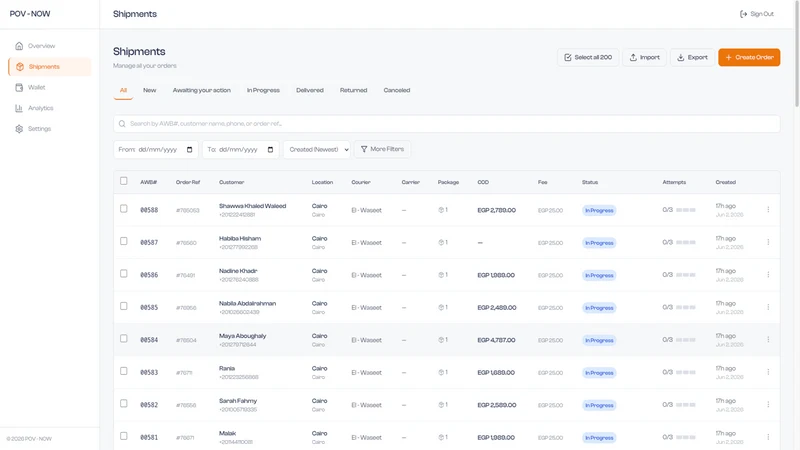Open the Overview home icon in sidebar
800x450 pixels.
(x=19, y=46)
